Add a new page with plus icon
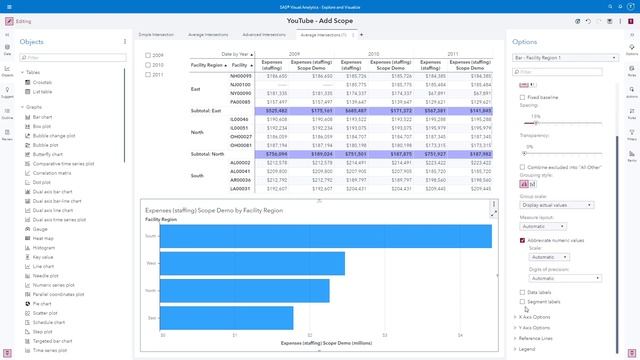 coord(361,35)
